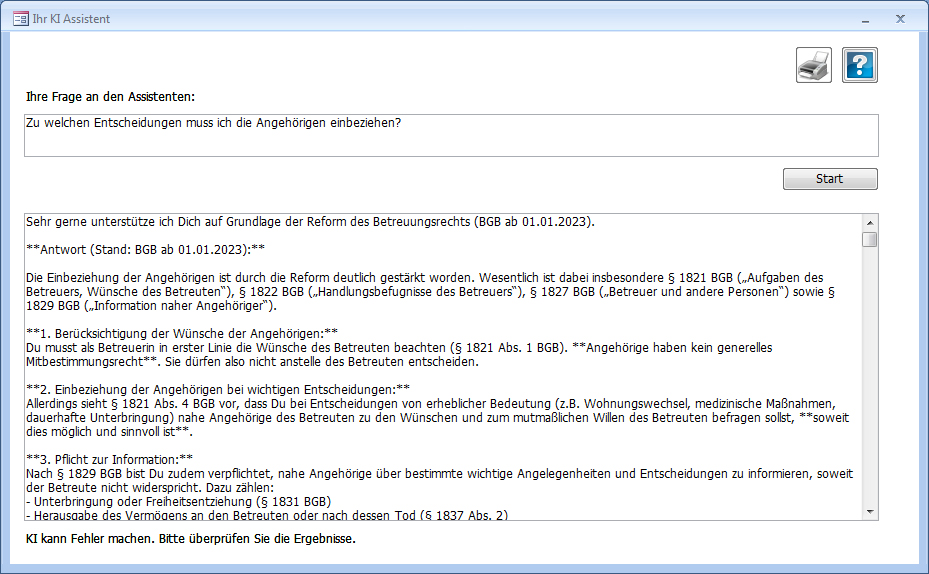The width and height of the screenshot is (929, 574).
Task: Click question text 'Zu welchen Entscheidungen muss ich'
Action: pos(121,123)
